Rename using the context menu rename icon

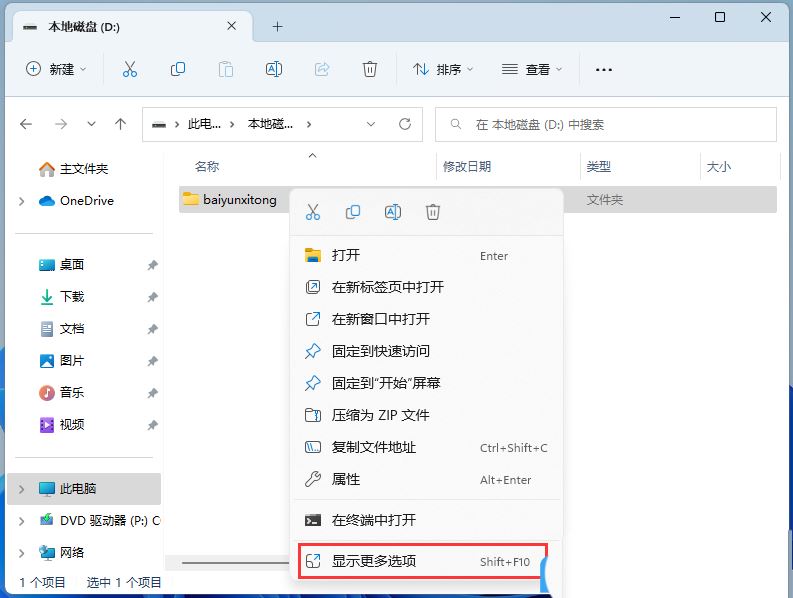[393, 212]
